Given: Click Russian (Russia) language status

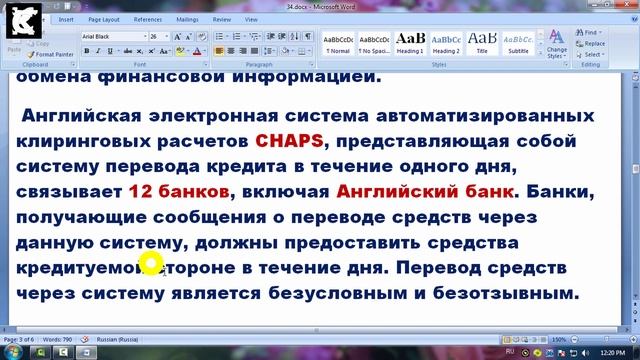Looking at the screenshot, I should click(x=117, y=340).
